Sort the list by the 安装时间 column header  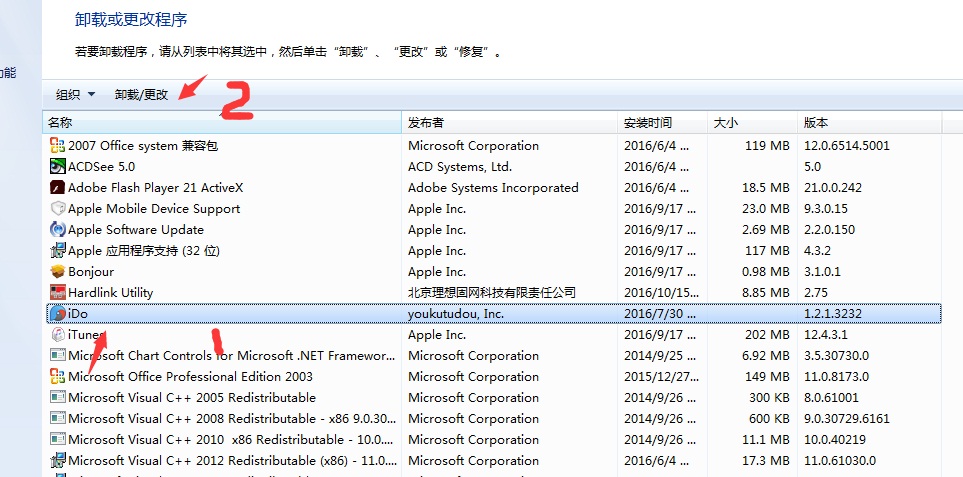pos(663,123)
